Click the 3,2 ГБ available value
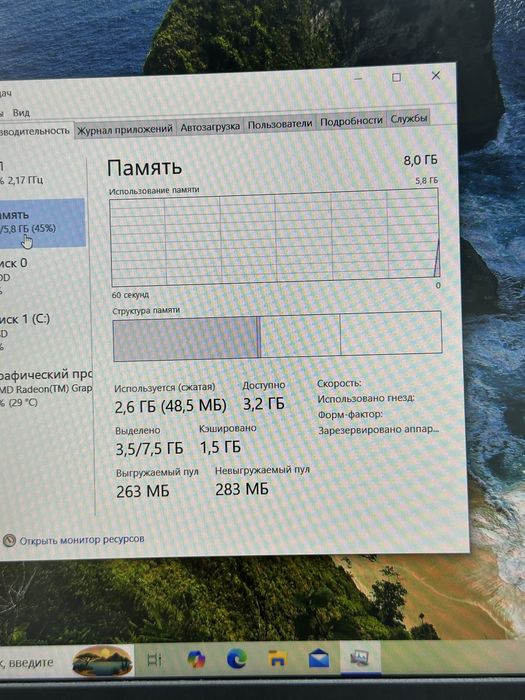This screenshot has height=700, width=525. (x=264, y=404)
